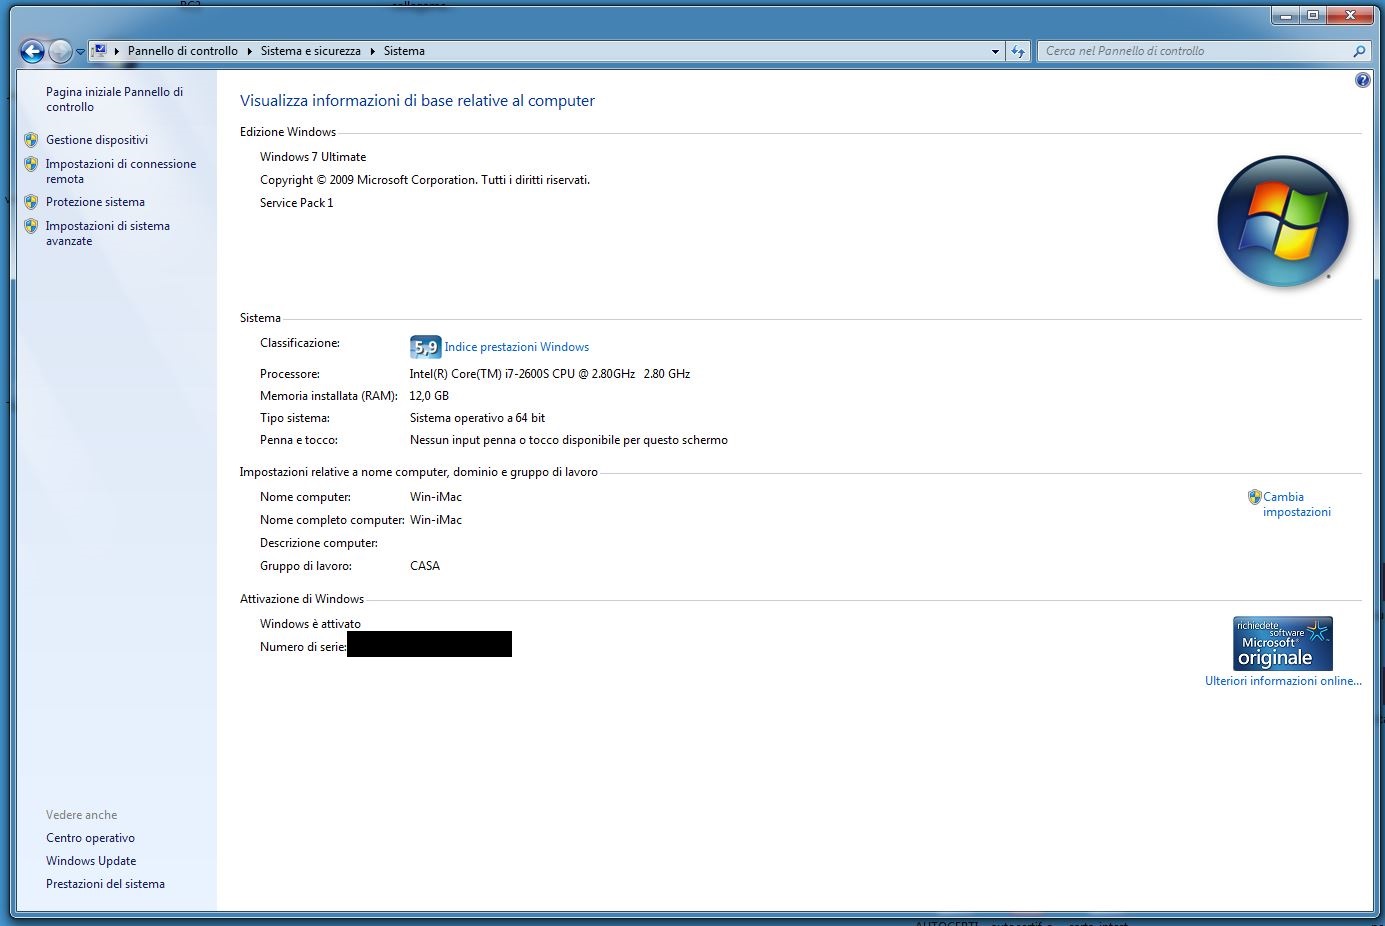
Task: Expand arrow after 'Sistema e sicurezza' breadcrumb
Action: pyautogui.click(x=373, y=51)
